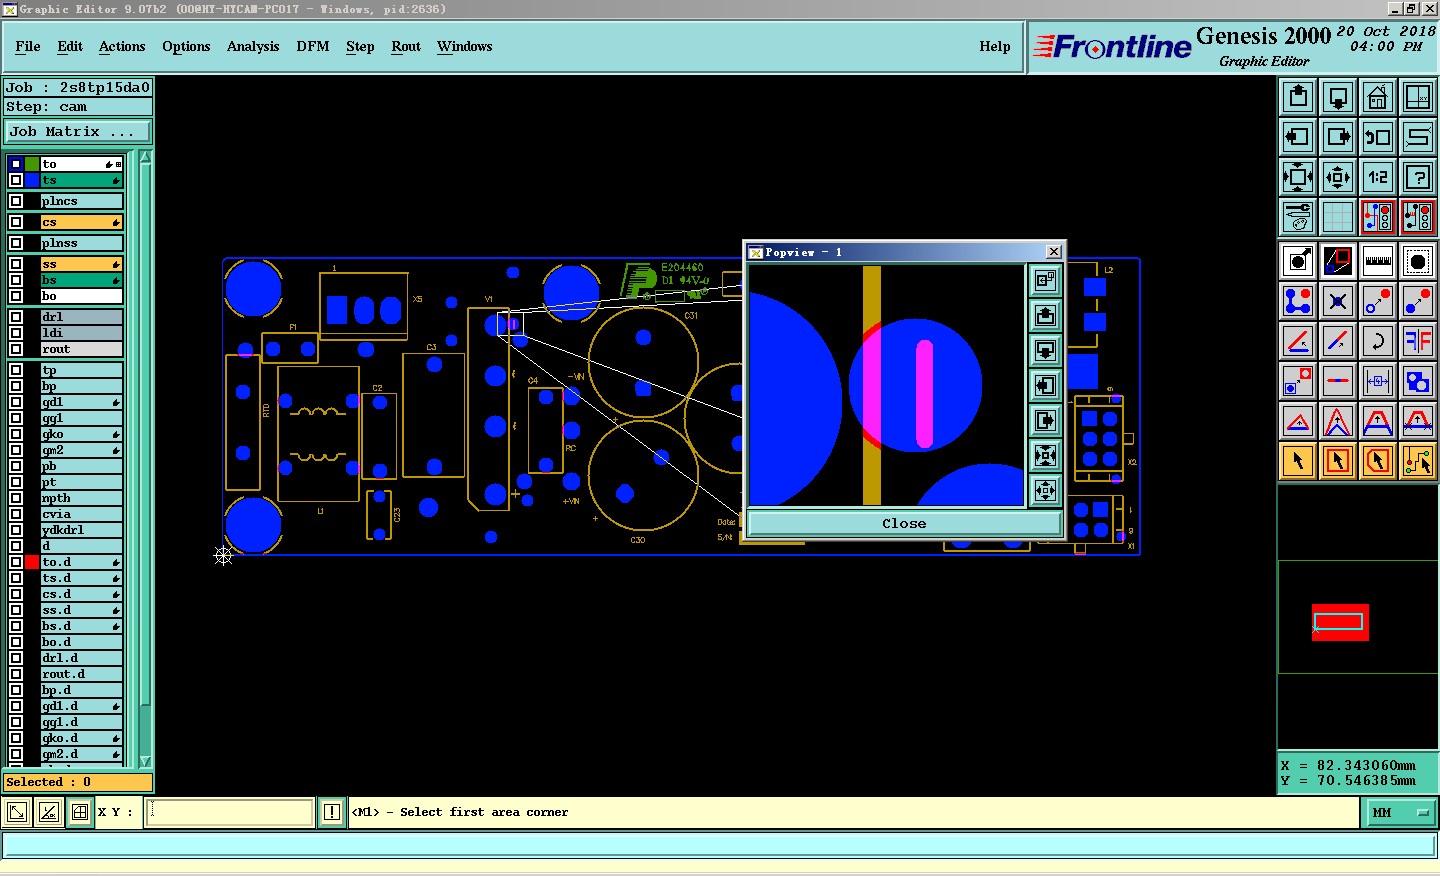Viewport: 1440px width, 876px height.
Task: Click pan up icon inside Popview window
Action: [x=1046, y=316]
